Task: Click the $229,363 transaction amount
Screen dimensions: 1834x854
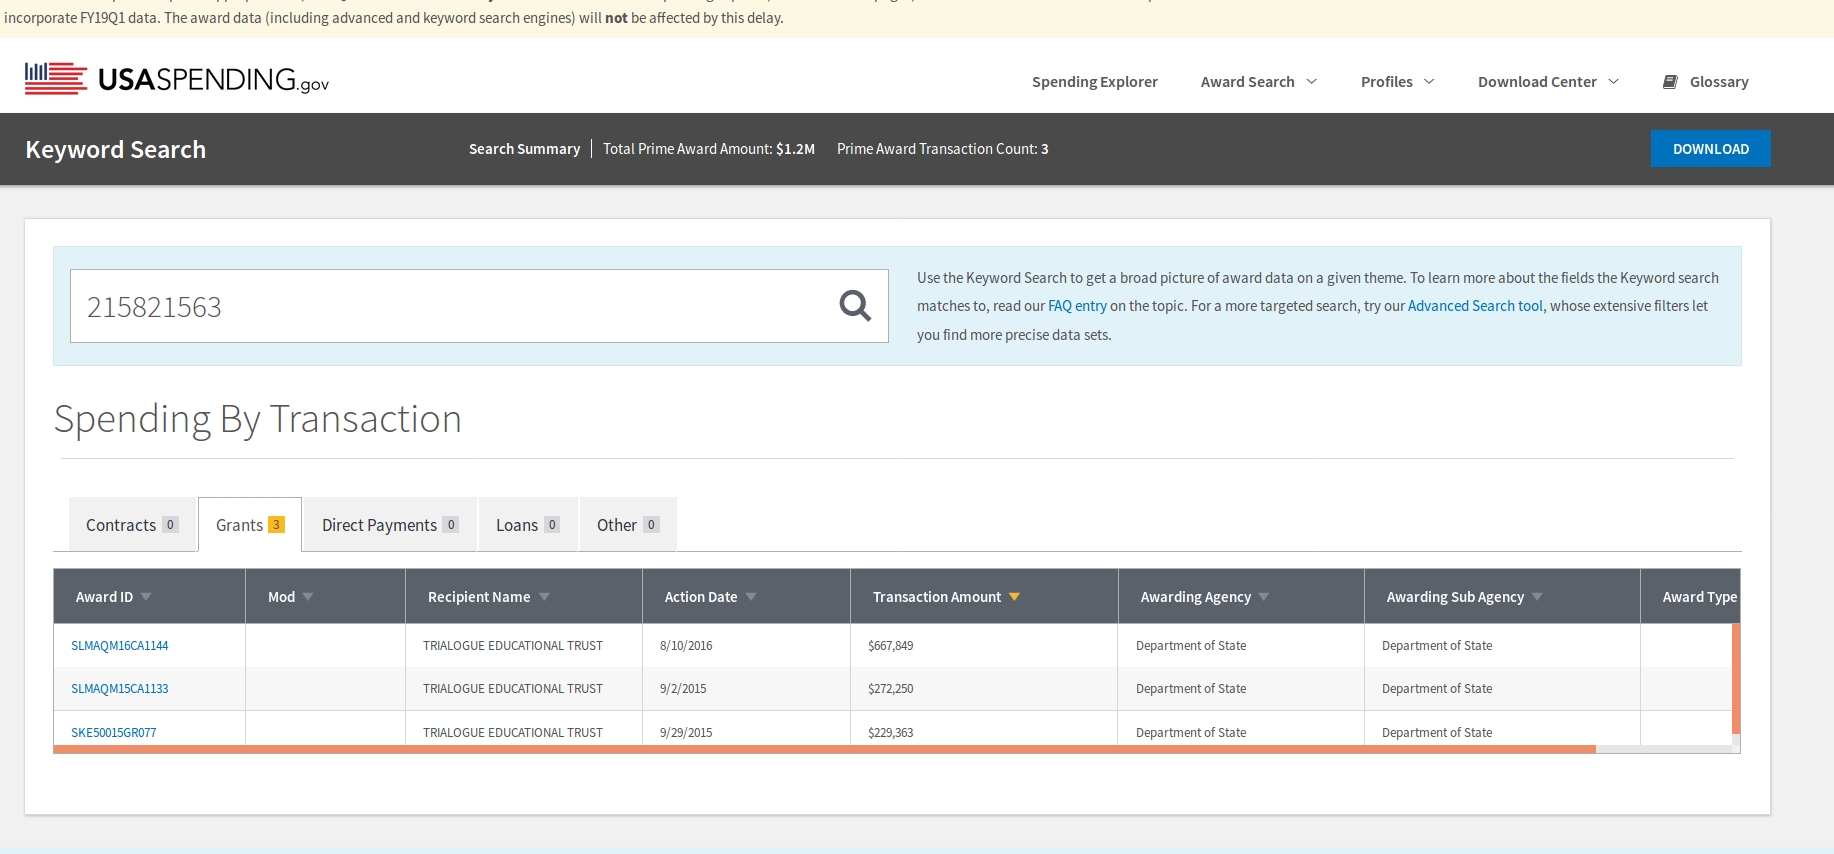Action: (x=890, y=733)
